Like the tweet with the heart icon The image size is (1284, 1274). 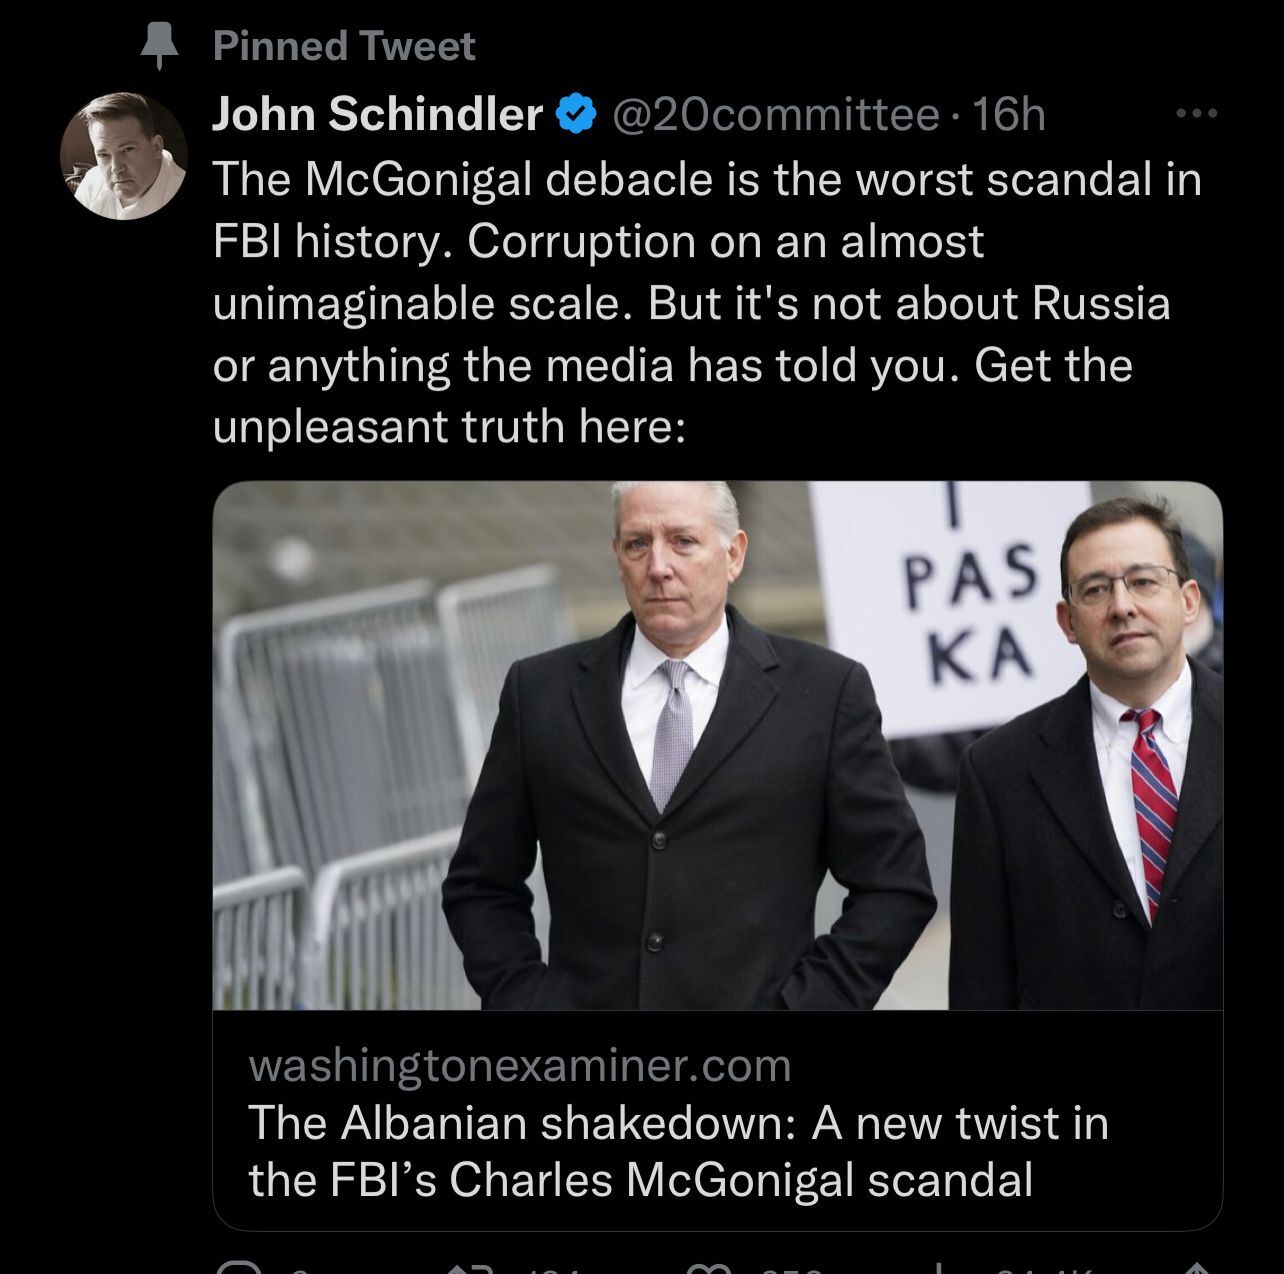pos(708,1268)
